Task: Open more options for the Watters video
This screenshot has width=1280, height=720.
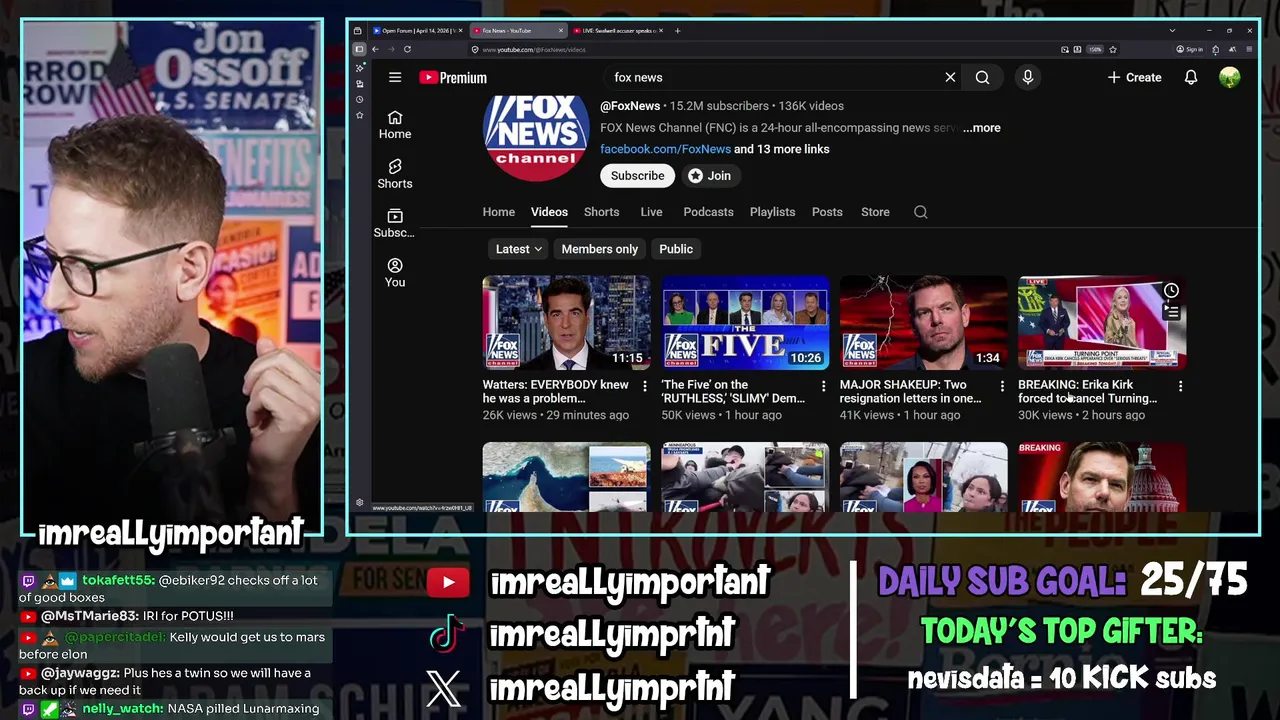Action: click(645, 386)
